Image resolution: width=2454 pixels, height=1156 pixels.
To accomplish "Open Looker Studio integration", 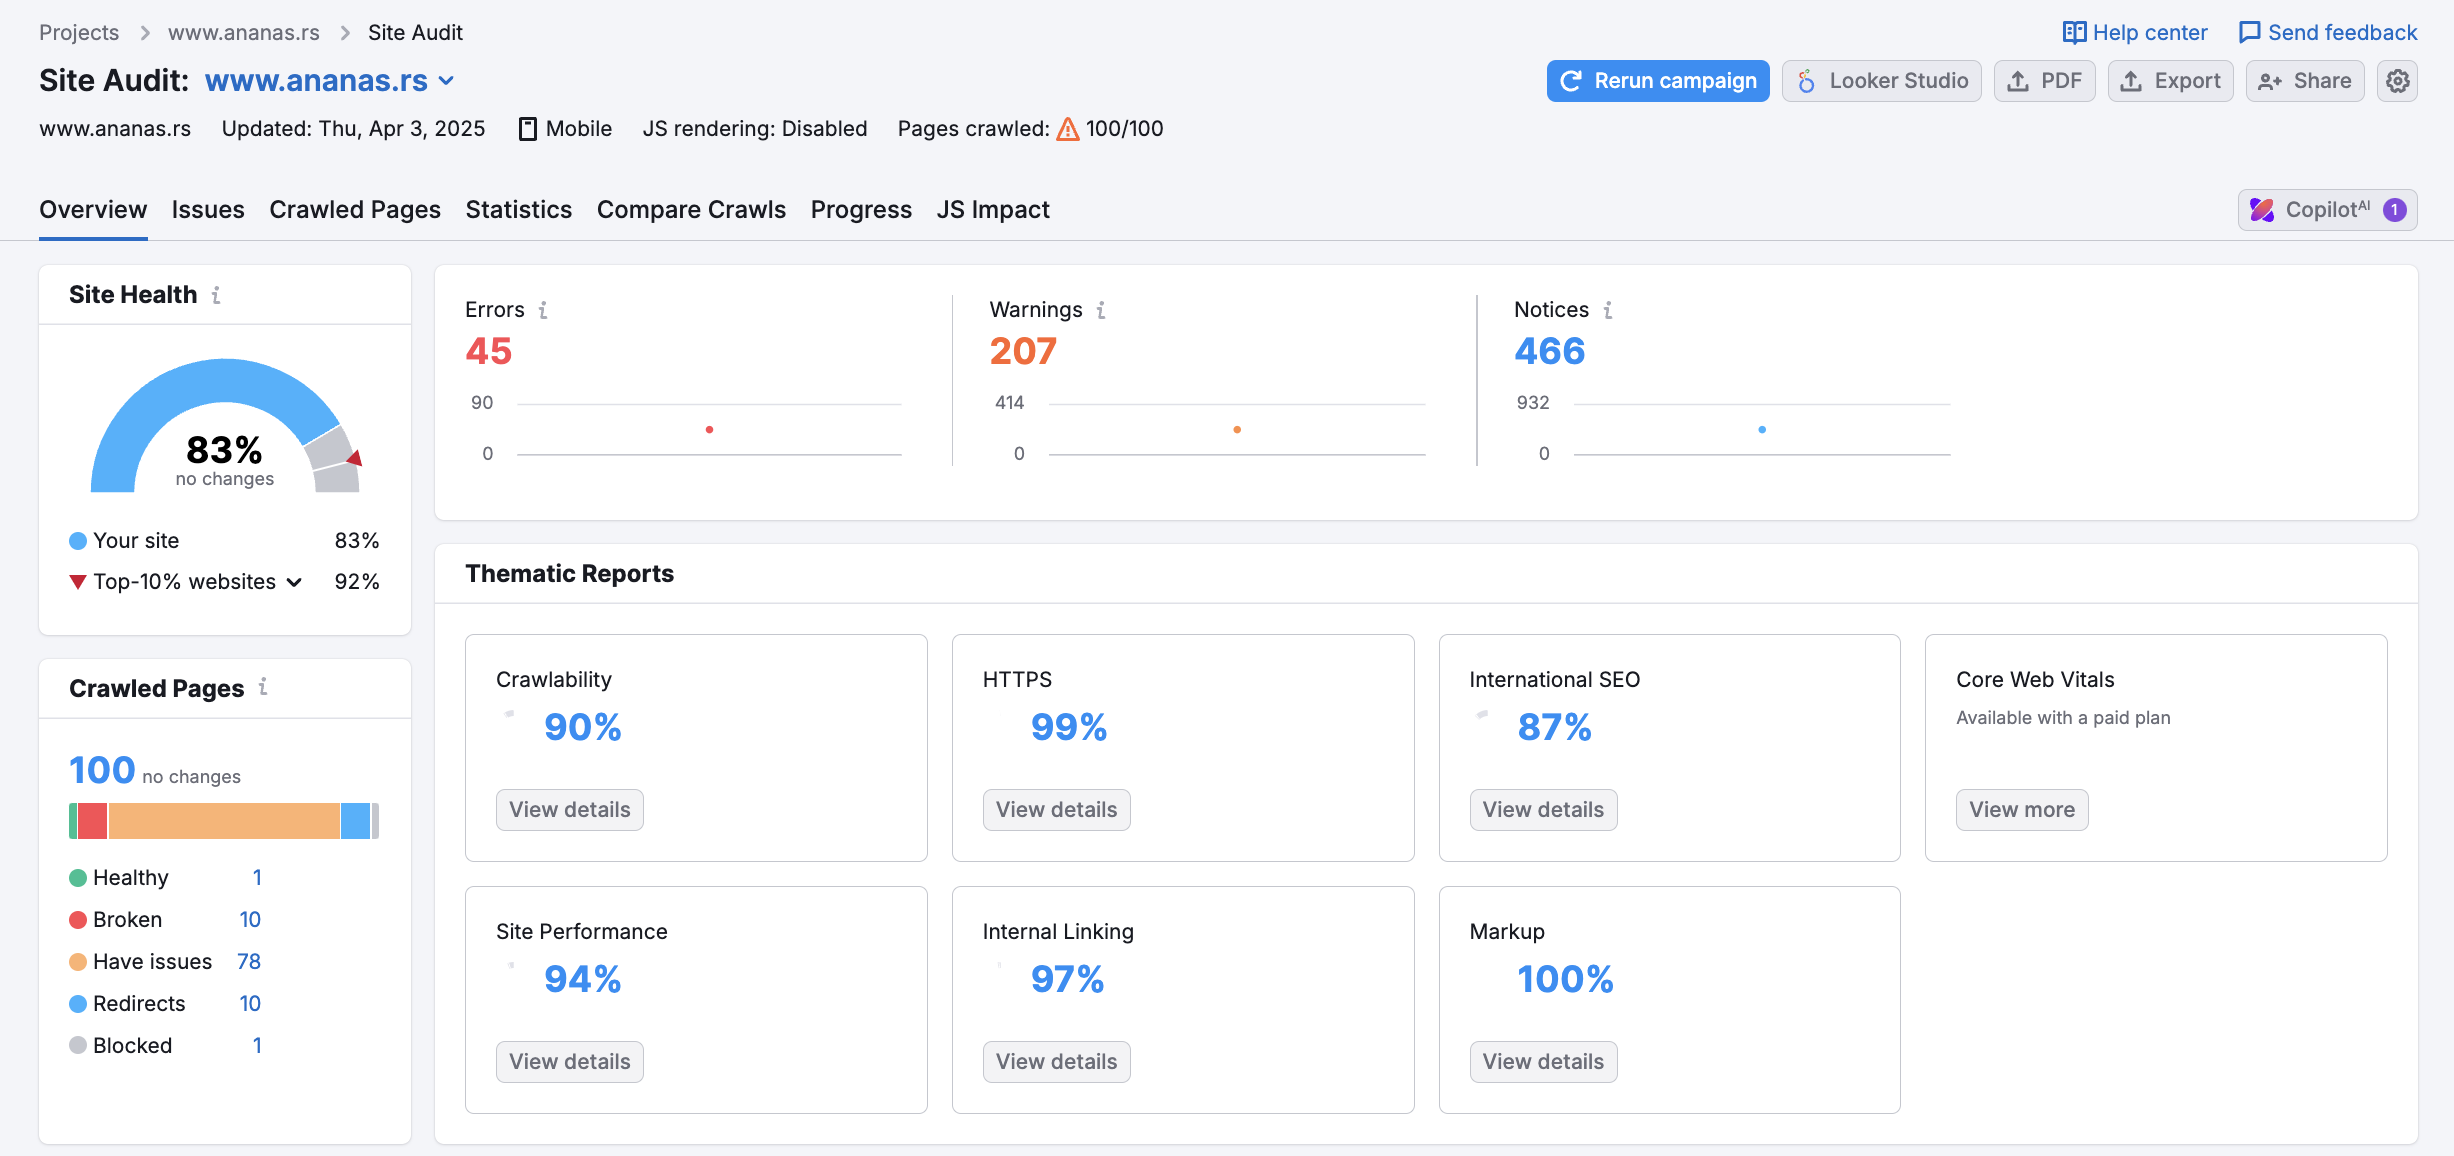I will pyautogui.click(x=1882, y=81).
